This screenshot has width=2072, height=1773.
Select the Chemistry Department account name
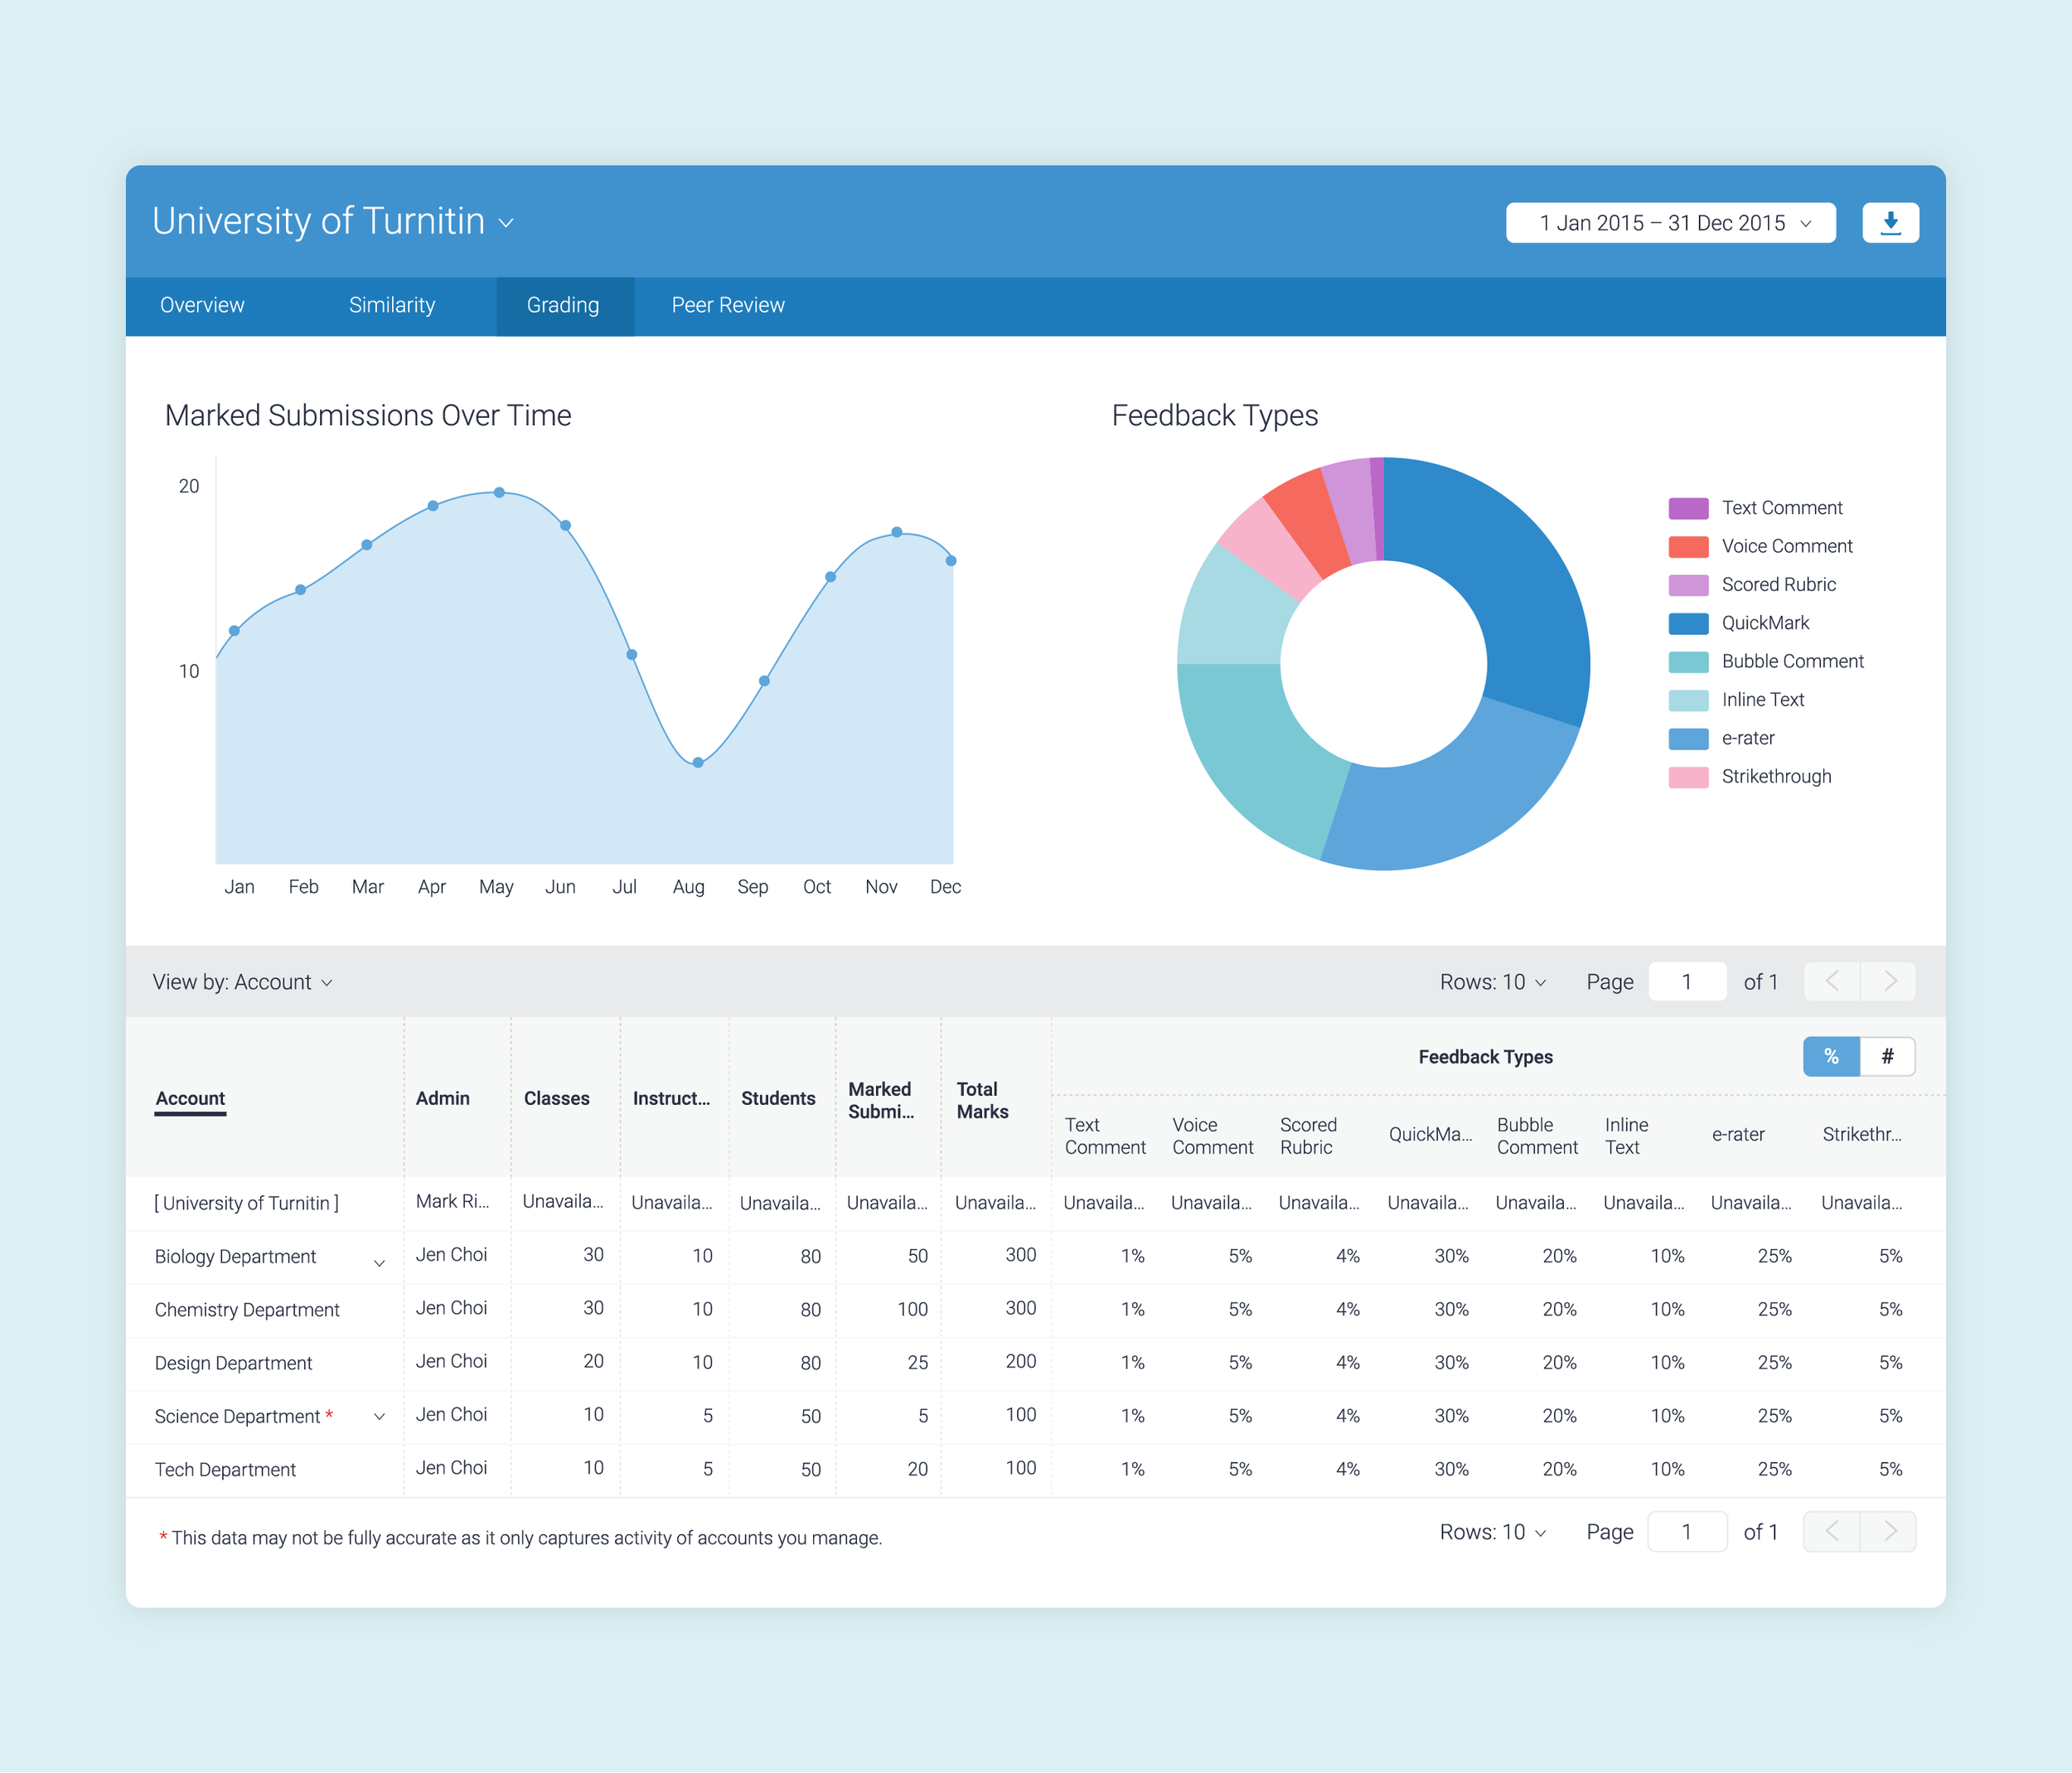(x=247, y=1309)
